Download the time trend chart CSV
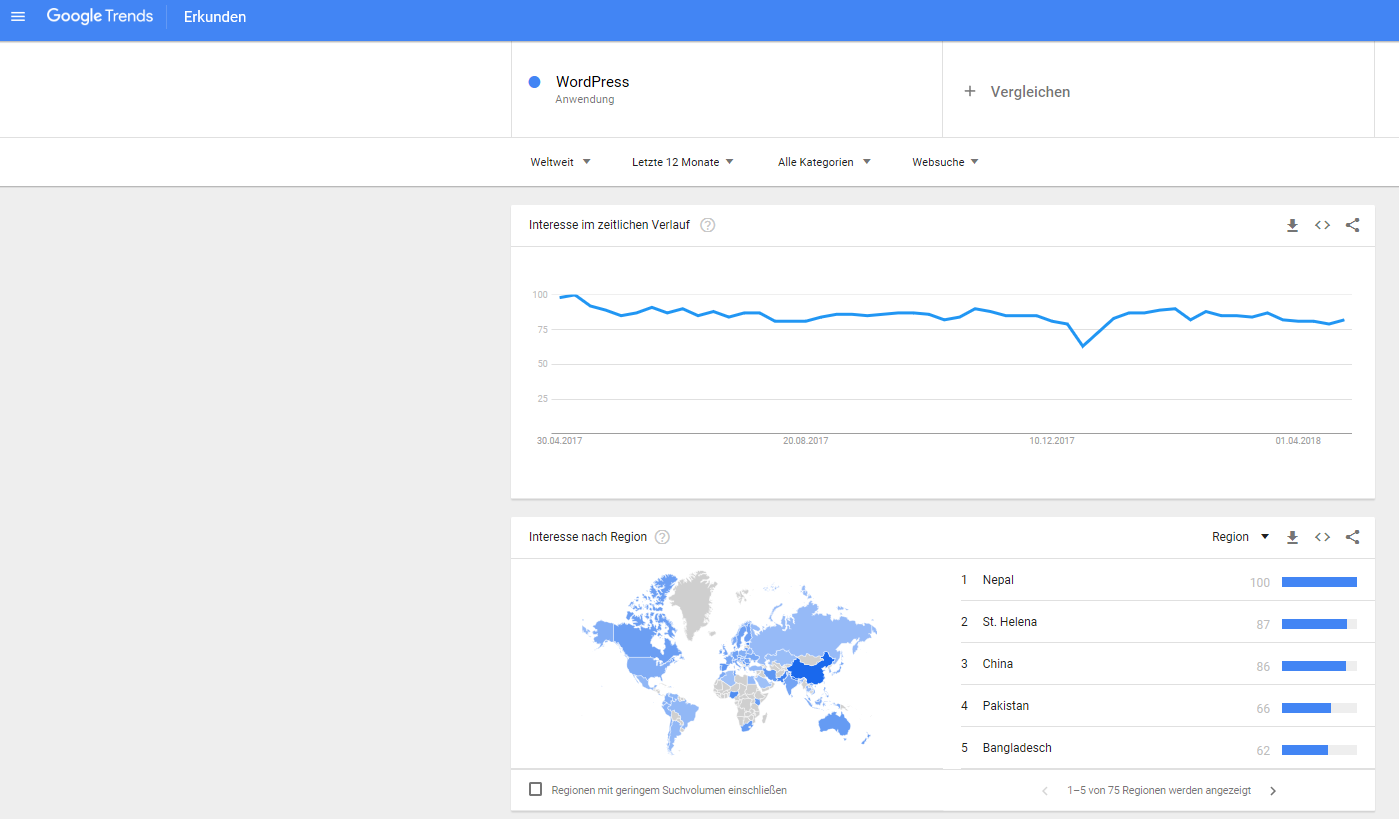Viewport: 1399px width, 819px height. point(1292,226)
